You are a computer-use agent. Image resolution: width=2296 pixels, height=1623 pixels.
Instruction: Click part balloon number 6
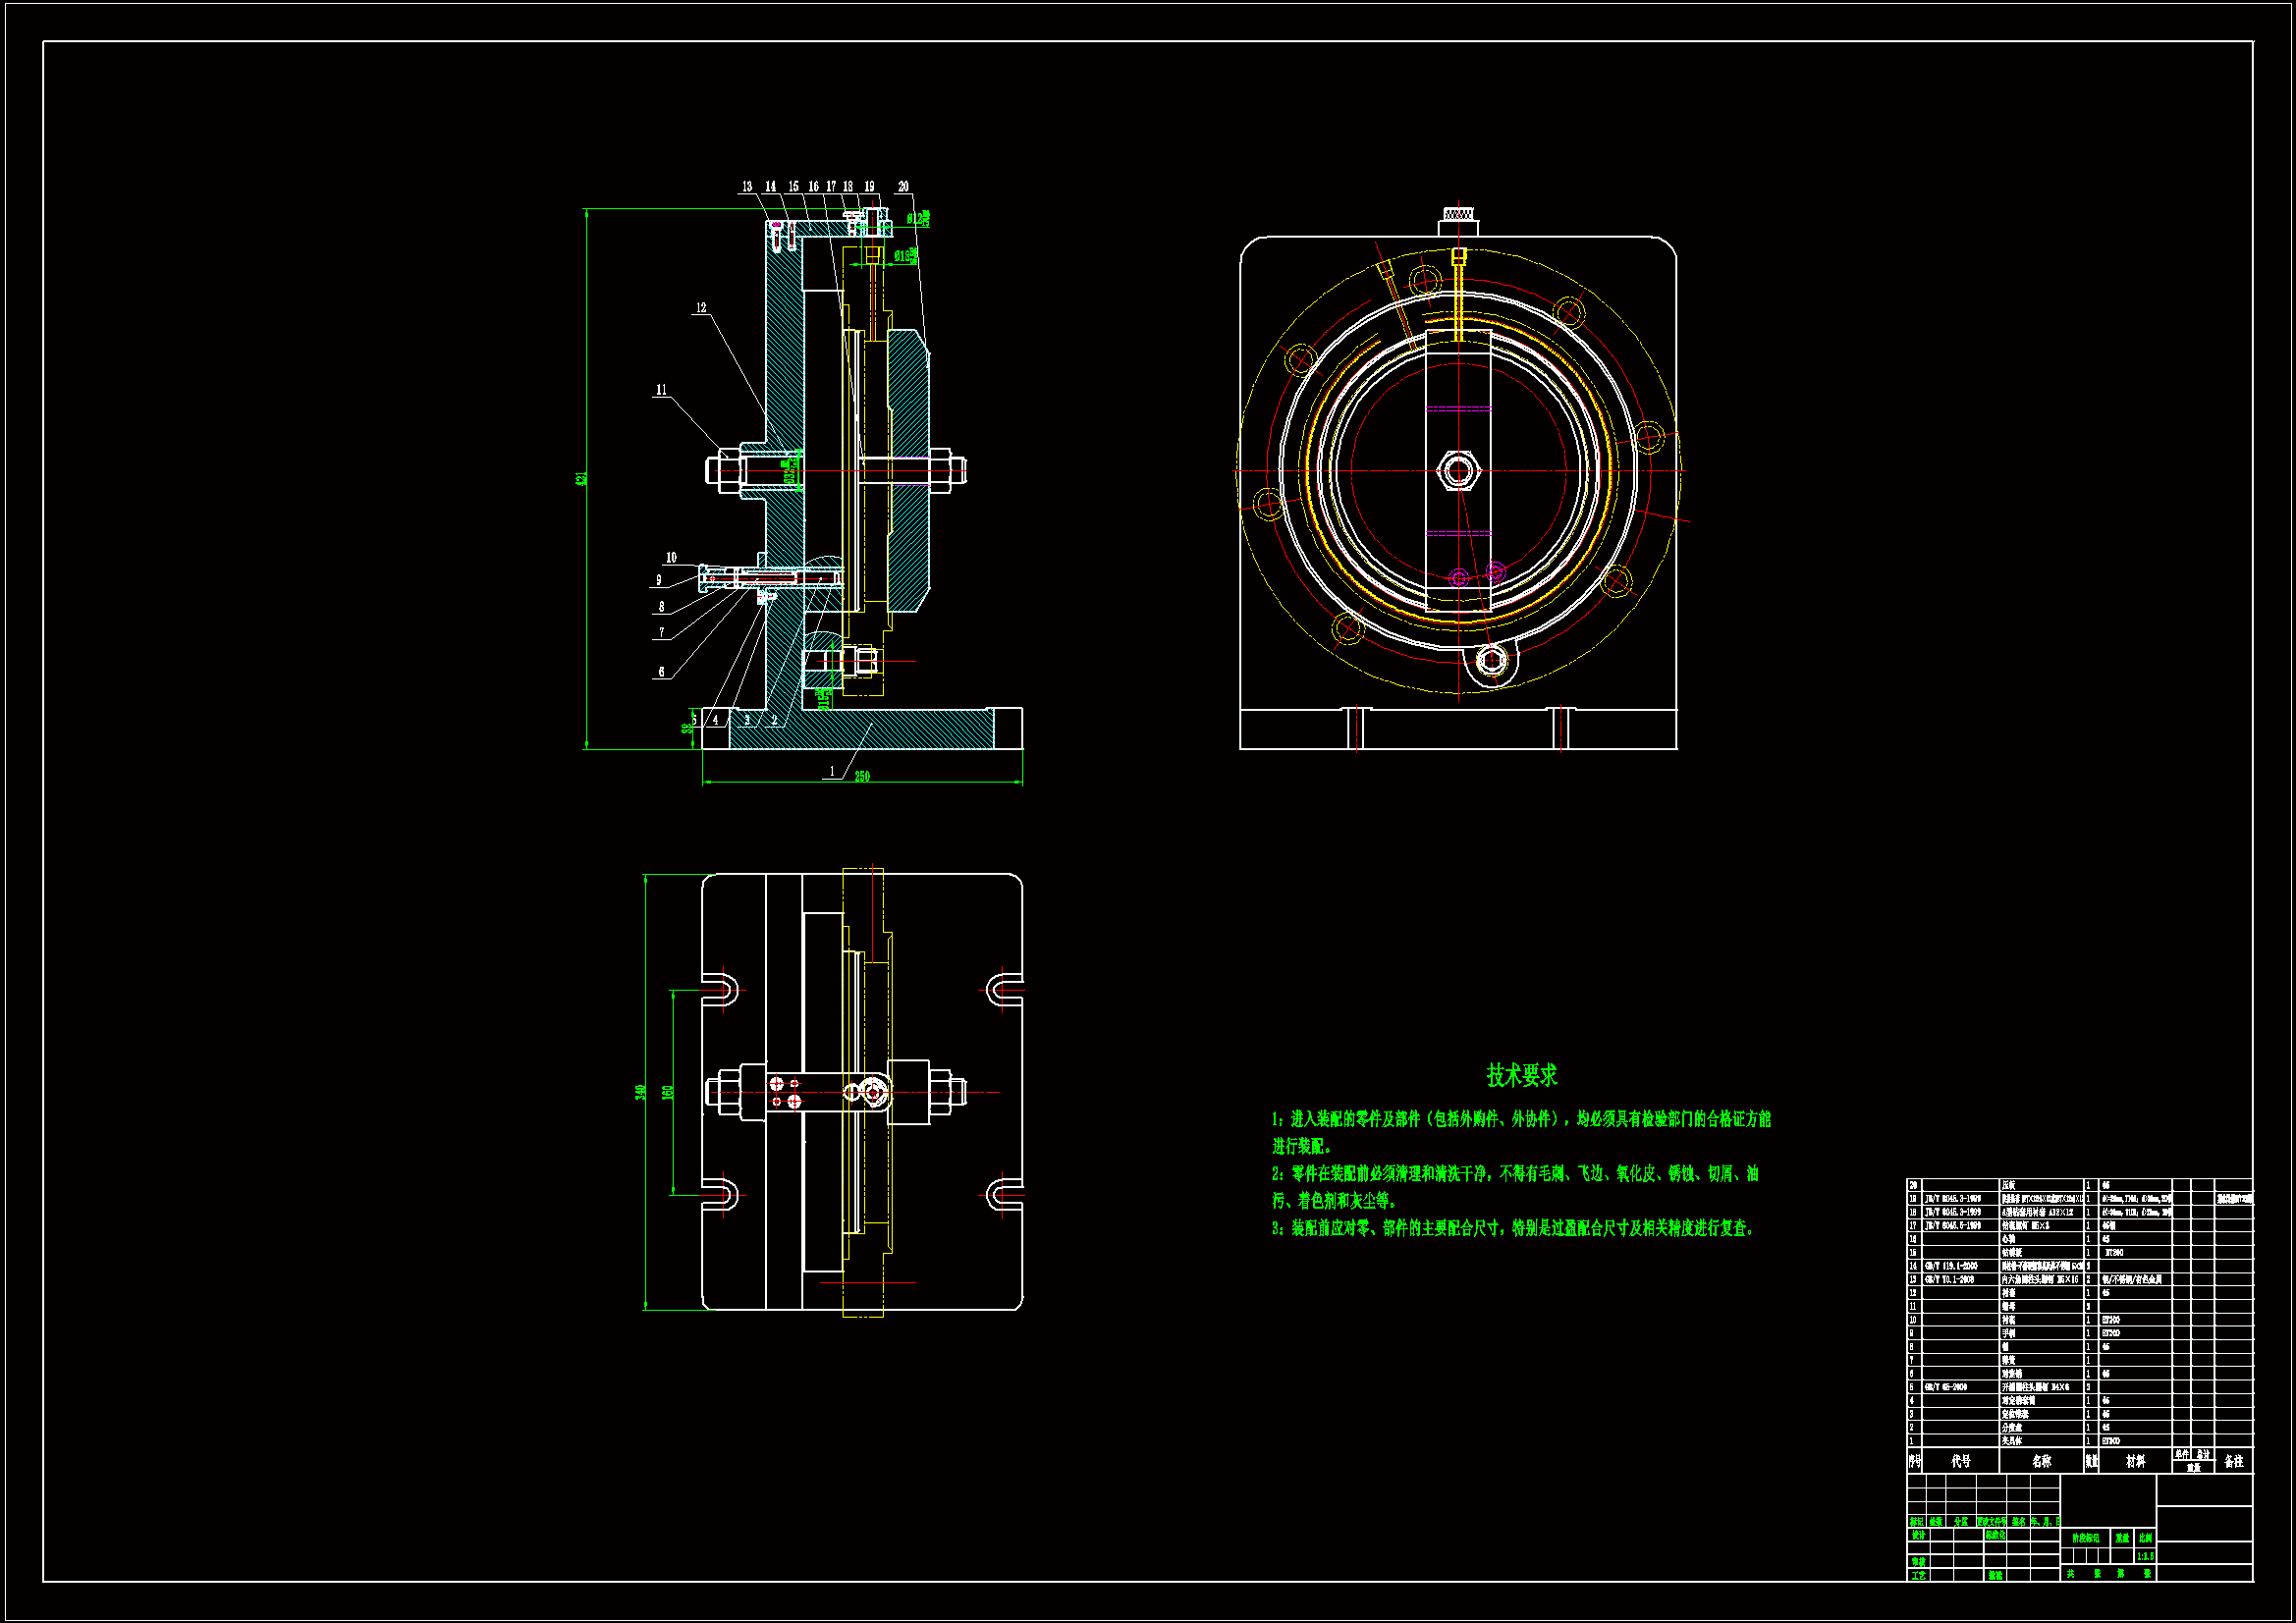pyautogui.click(x=661, y=672)
